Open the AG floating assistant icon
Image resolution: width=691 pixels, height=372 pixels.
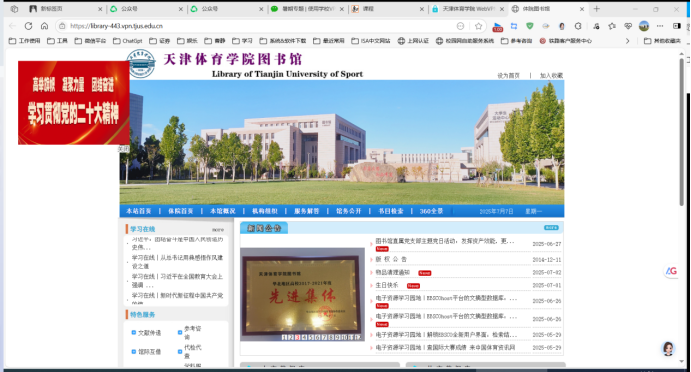click(x=671, y=271)
